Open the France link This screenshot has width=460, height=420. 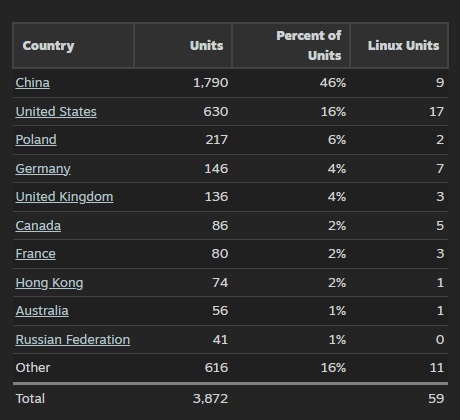[x=35, y=254]
